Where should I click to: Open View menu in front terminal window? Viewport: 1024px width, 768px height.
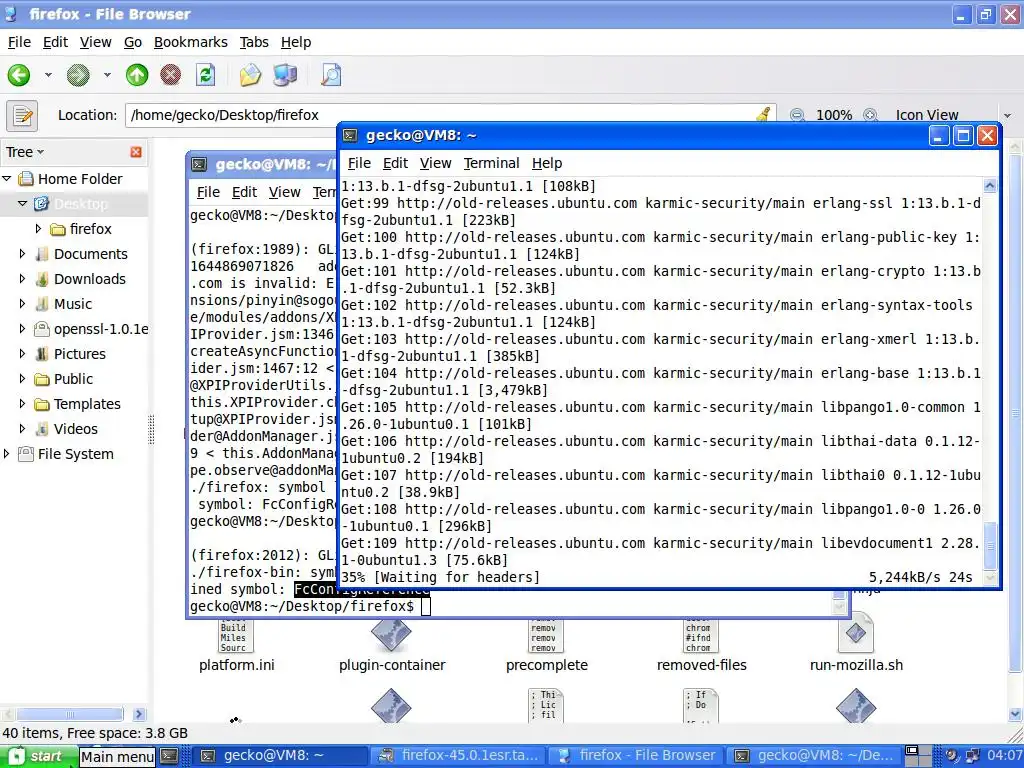(435, 163)
